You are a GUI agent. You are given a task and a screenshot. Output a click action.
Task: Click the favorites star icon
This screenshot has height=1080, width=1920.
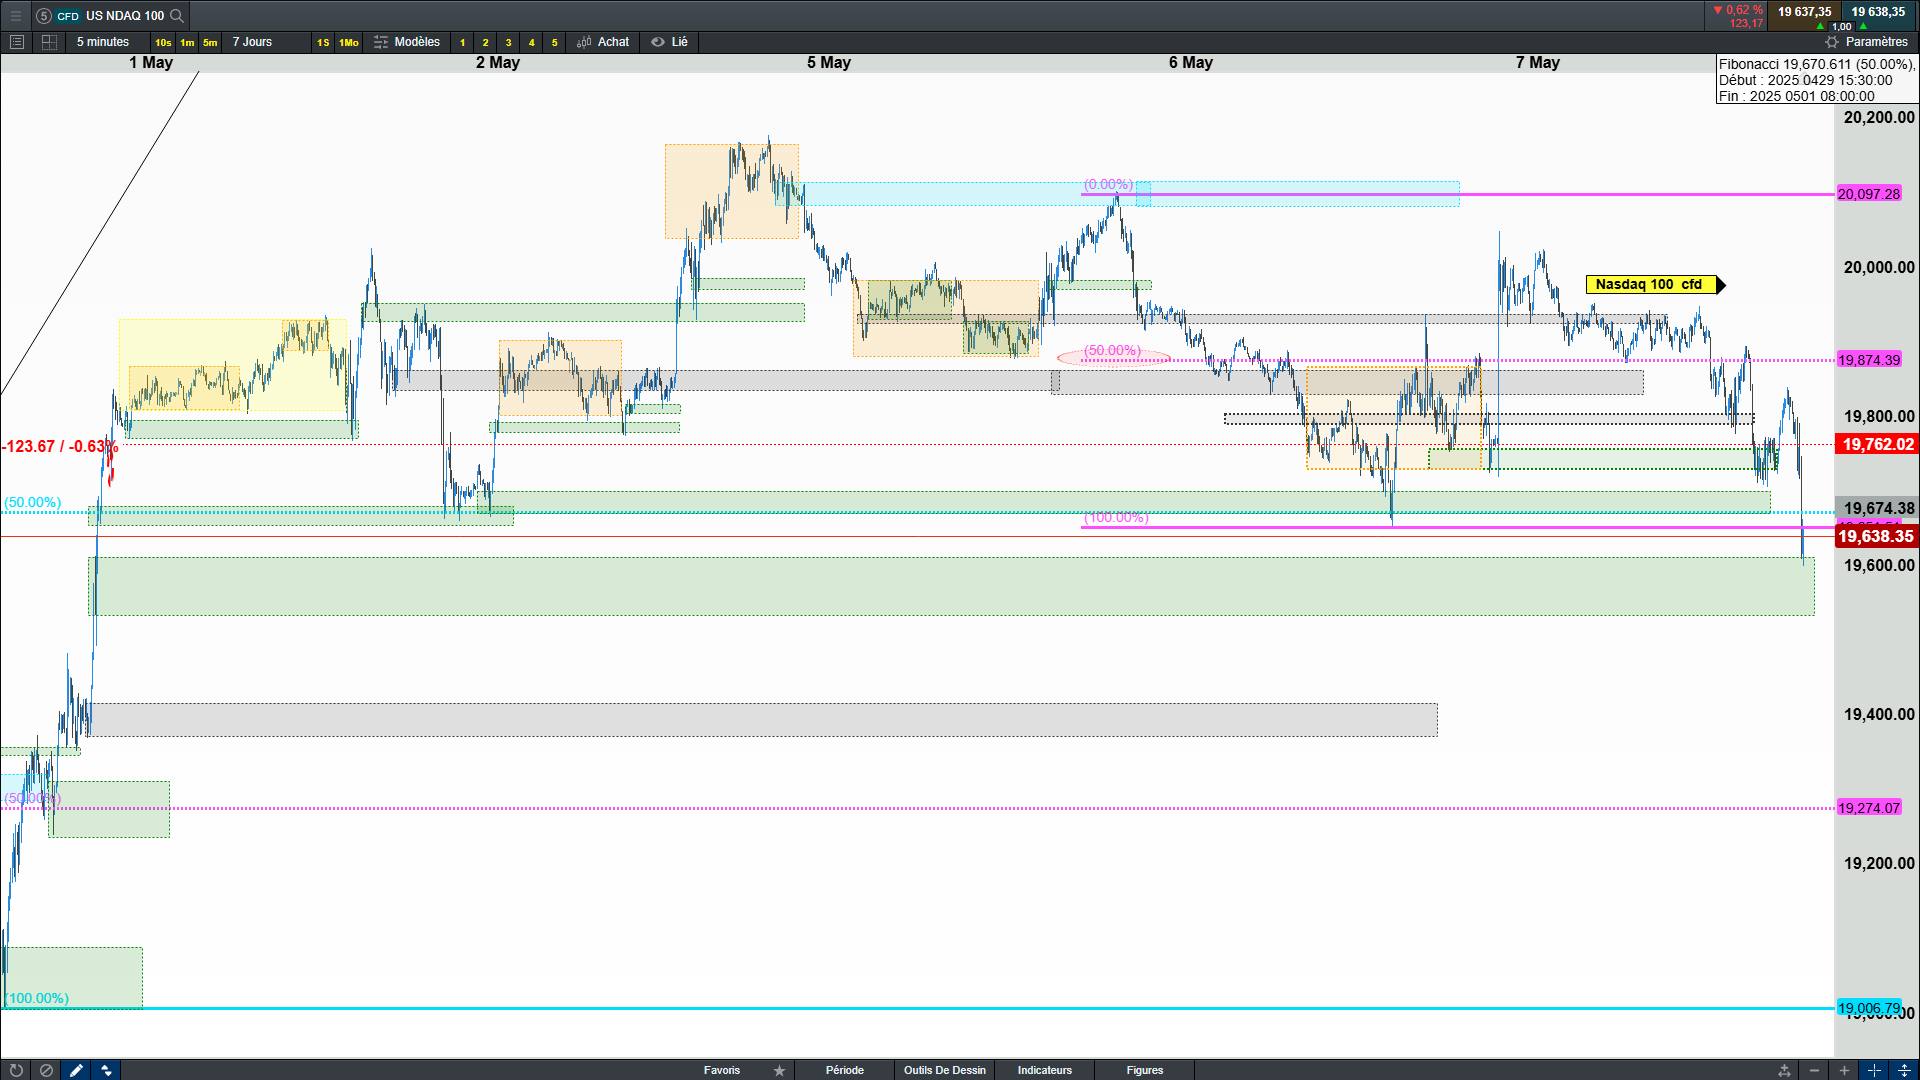pos(779,1070)
